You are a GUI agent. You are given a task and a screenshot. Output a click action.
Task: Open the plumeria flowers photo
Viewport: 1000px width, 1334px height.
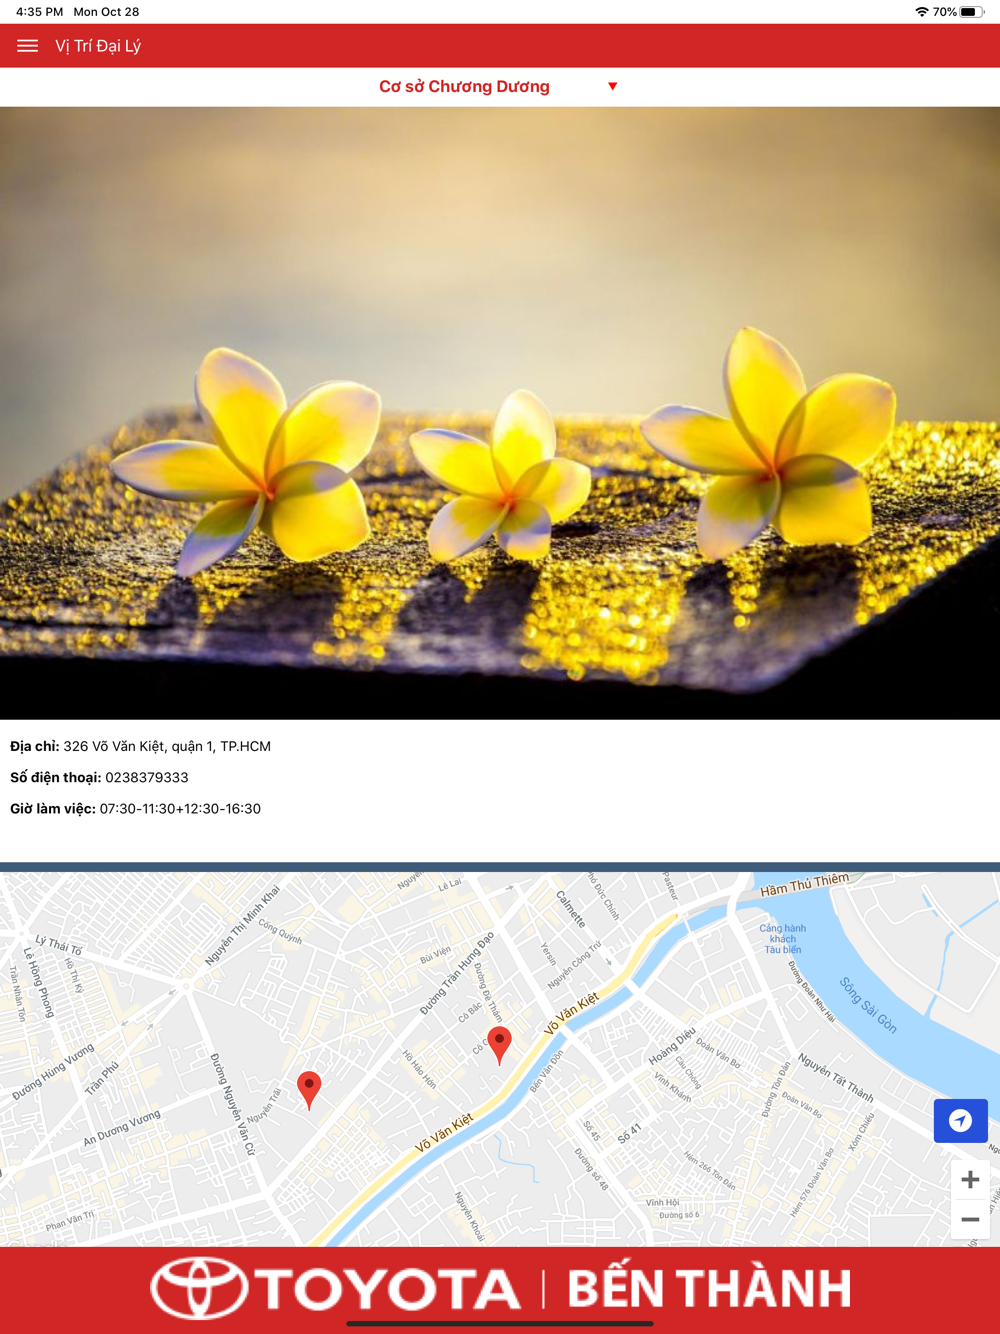[x=500, y=413]
